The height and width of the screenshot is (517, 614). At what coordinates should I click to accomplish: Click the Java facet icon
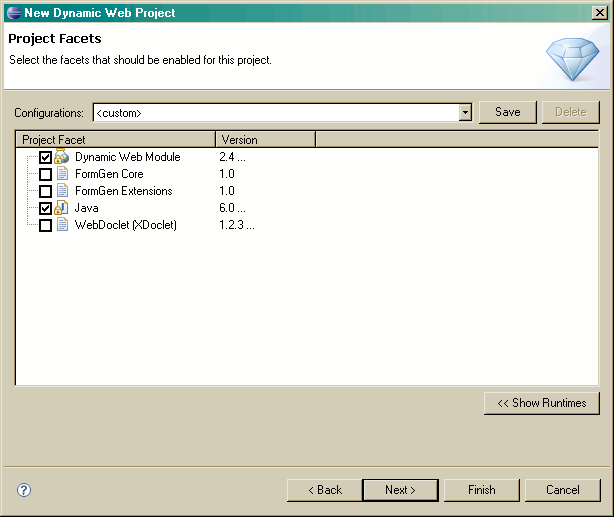[61, 208]
